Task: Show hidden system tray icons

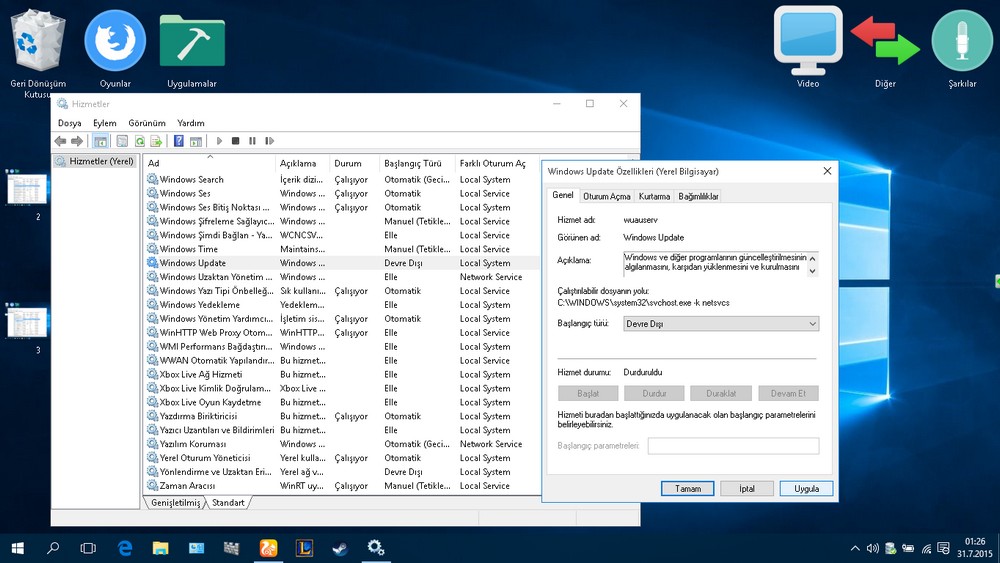Action: 855,548
